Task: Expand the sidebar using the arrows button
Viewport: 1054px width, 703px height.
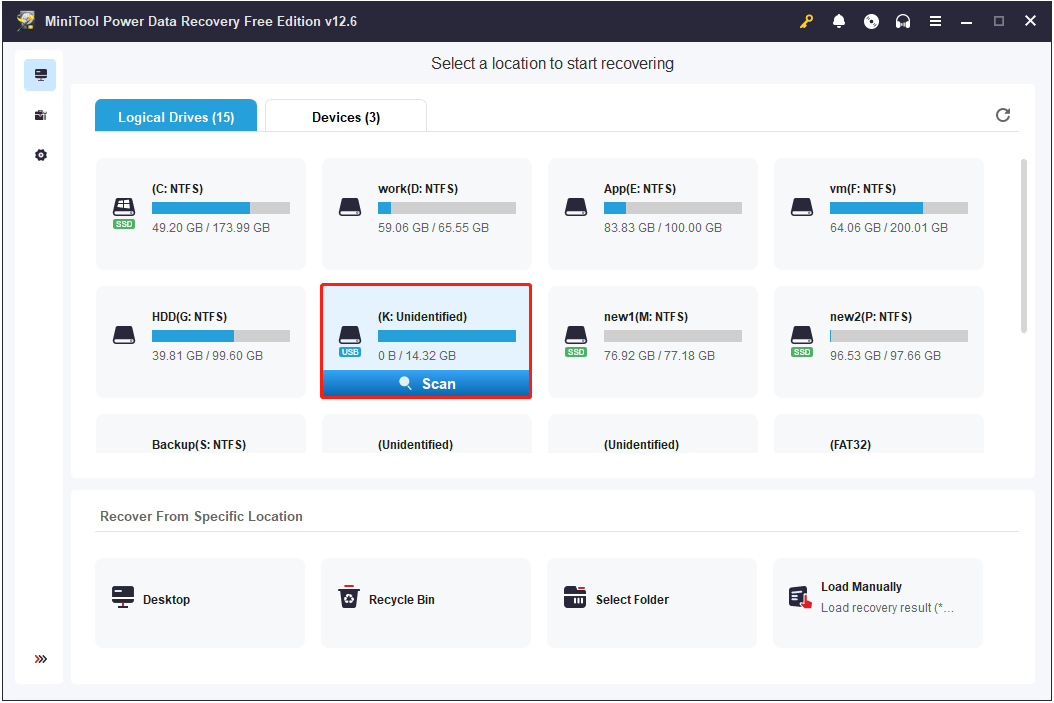Action: pos(39,659)
